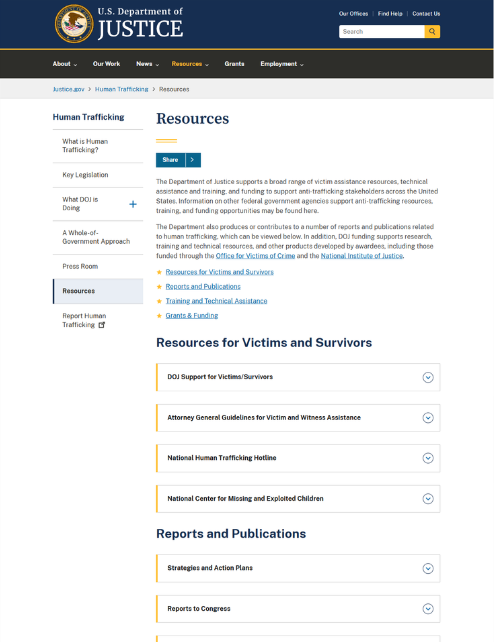Open Report Human Trafficking sidebar link
The height and width of the screenshot is (642, 494).
point(84,320)
